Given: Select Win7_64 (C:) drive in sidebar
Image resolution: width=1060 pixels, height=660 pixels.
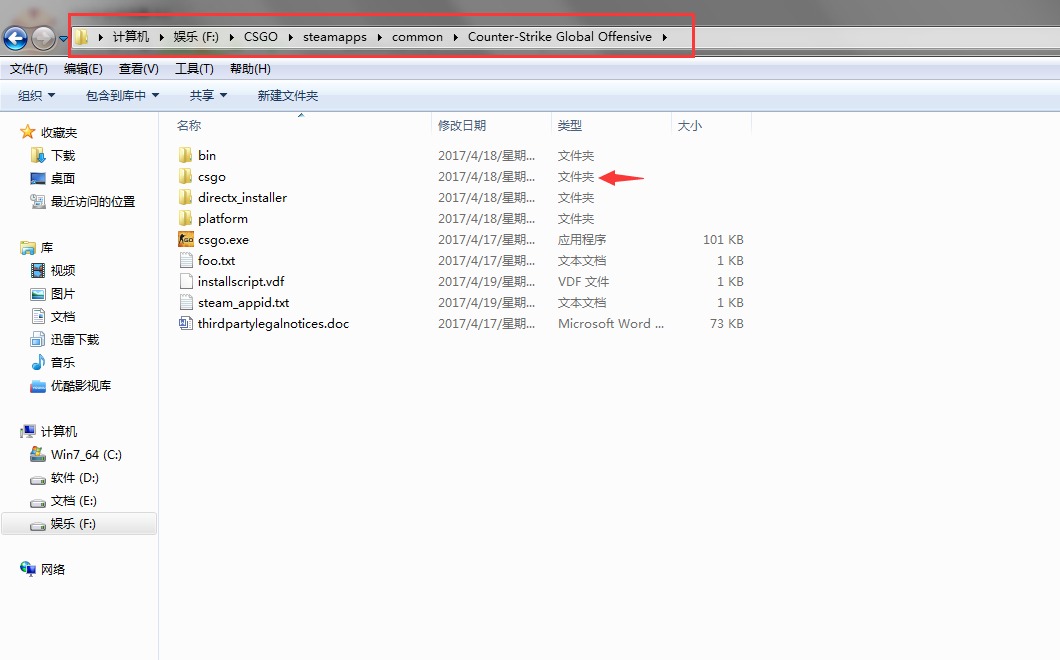Looking at the screenshot, I should 86,455.
